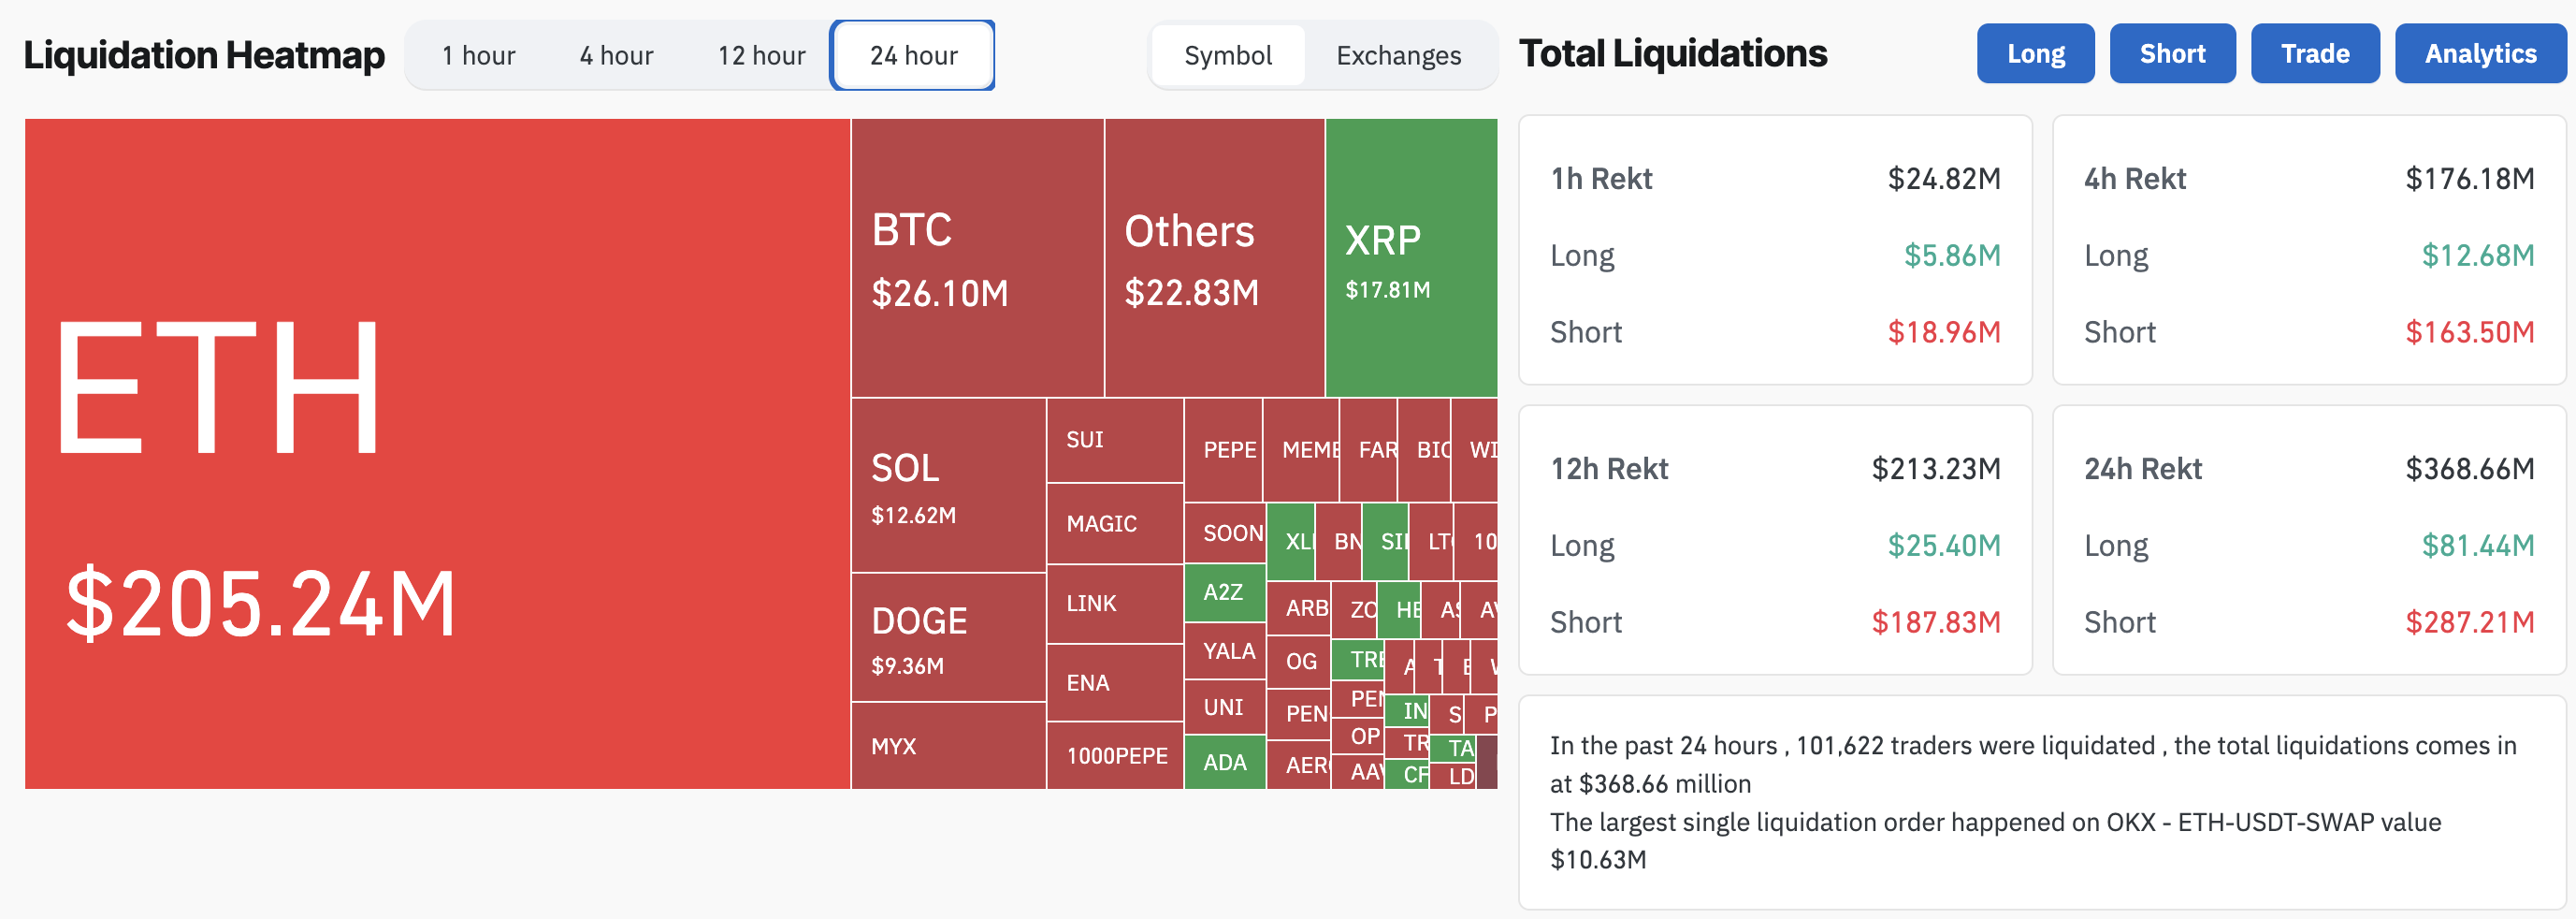The image size is (2576, 919).
Task: Switch heatmap grouping to Exchanges
Action: click(x=1398, y=55)
